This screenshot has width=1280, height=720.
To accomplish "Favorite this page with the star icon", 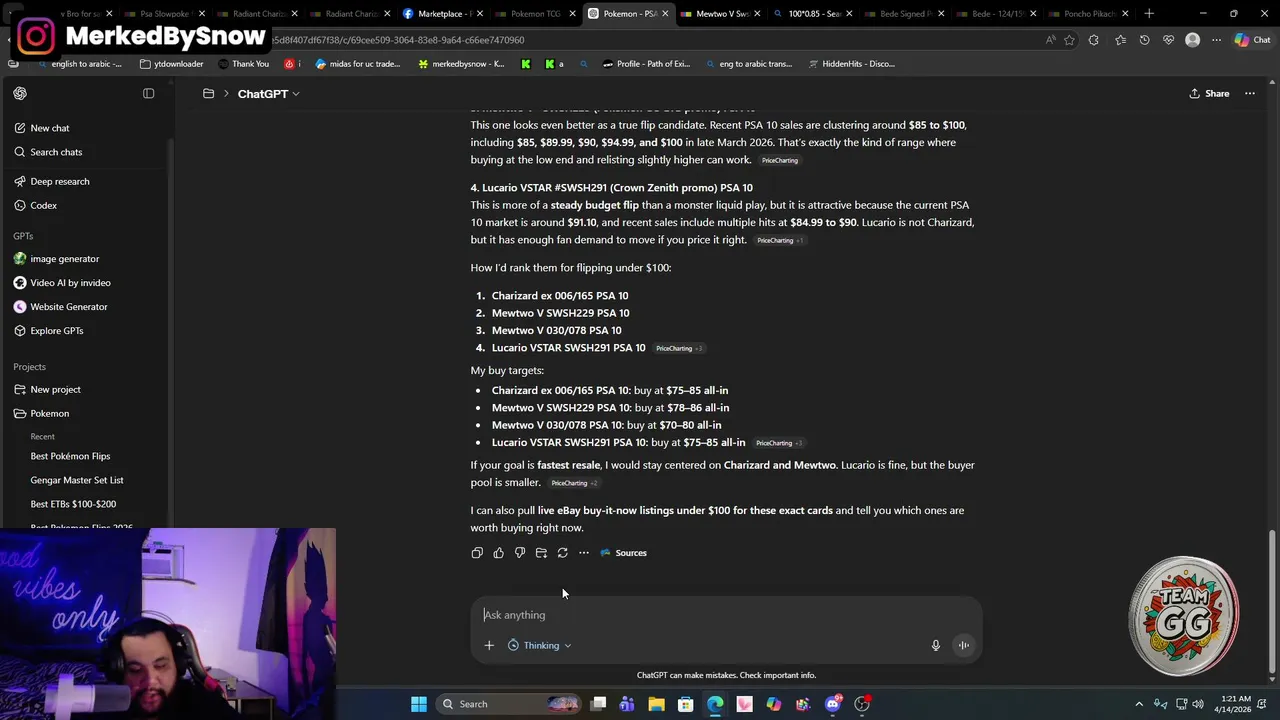I will [x=1069, y=40].
